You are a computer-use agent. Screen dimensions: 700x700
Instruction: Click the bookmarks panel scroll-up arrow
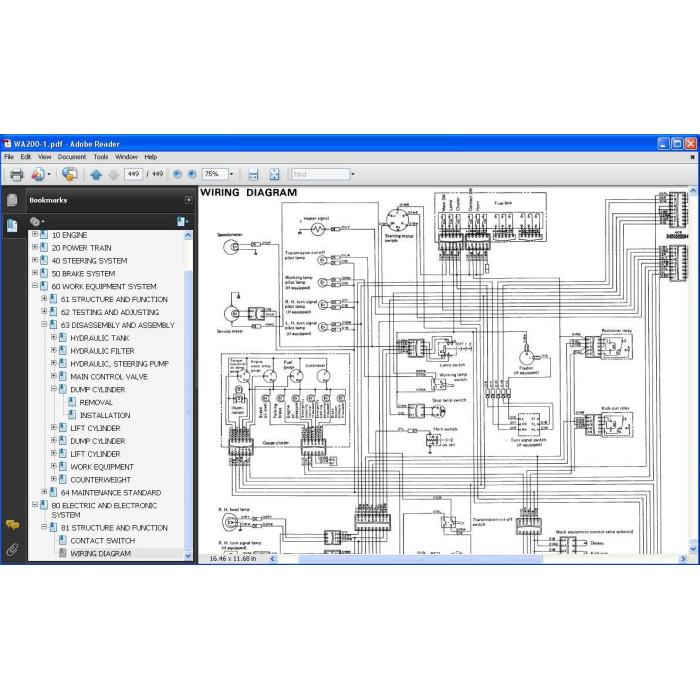188,235
